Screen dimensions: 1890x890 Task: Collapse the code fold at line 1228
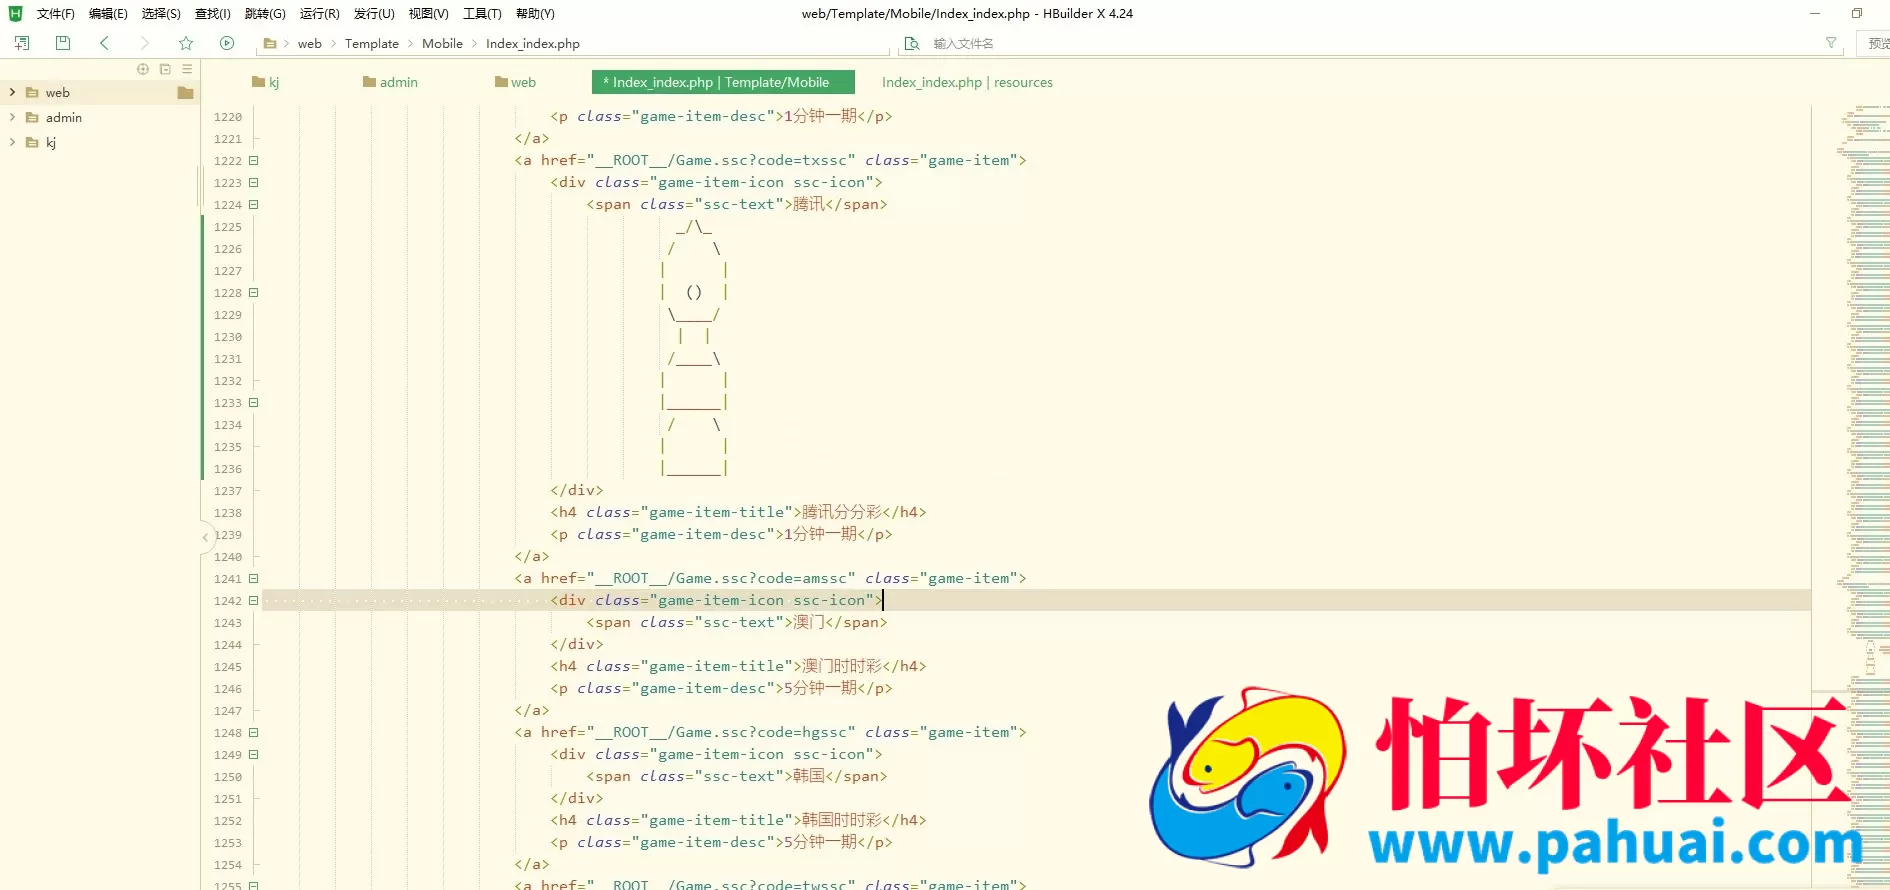point(254,293)
